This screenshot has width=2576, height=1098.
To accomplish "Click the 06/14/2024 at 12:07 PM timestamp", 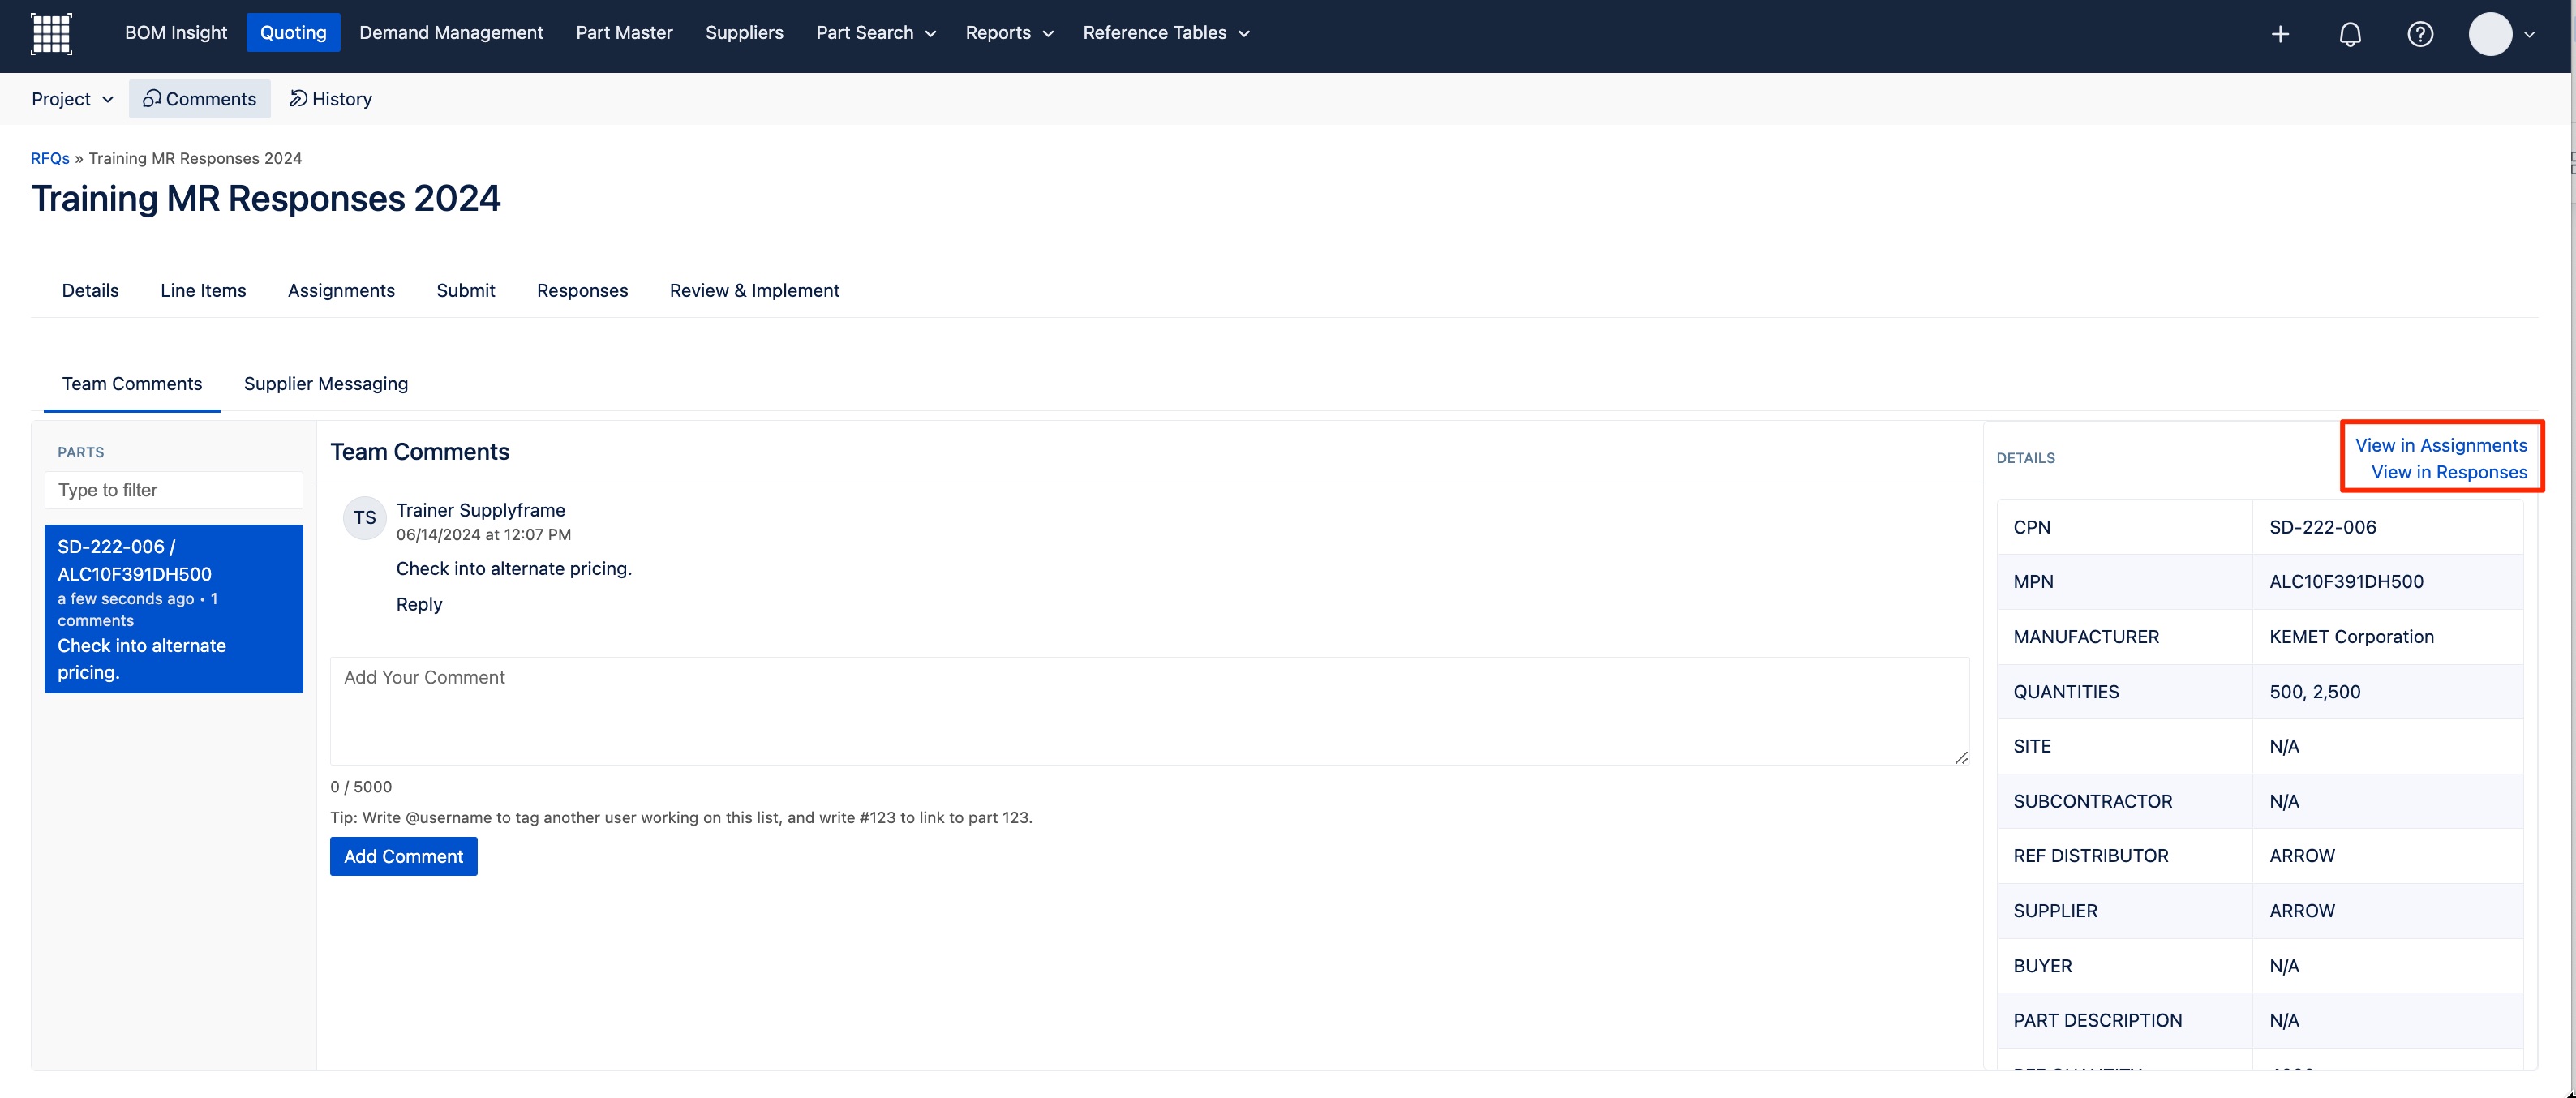I will click(x=484, y=534).
